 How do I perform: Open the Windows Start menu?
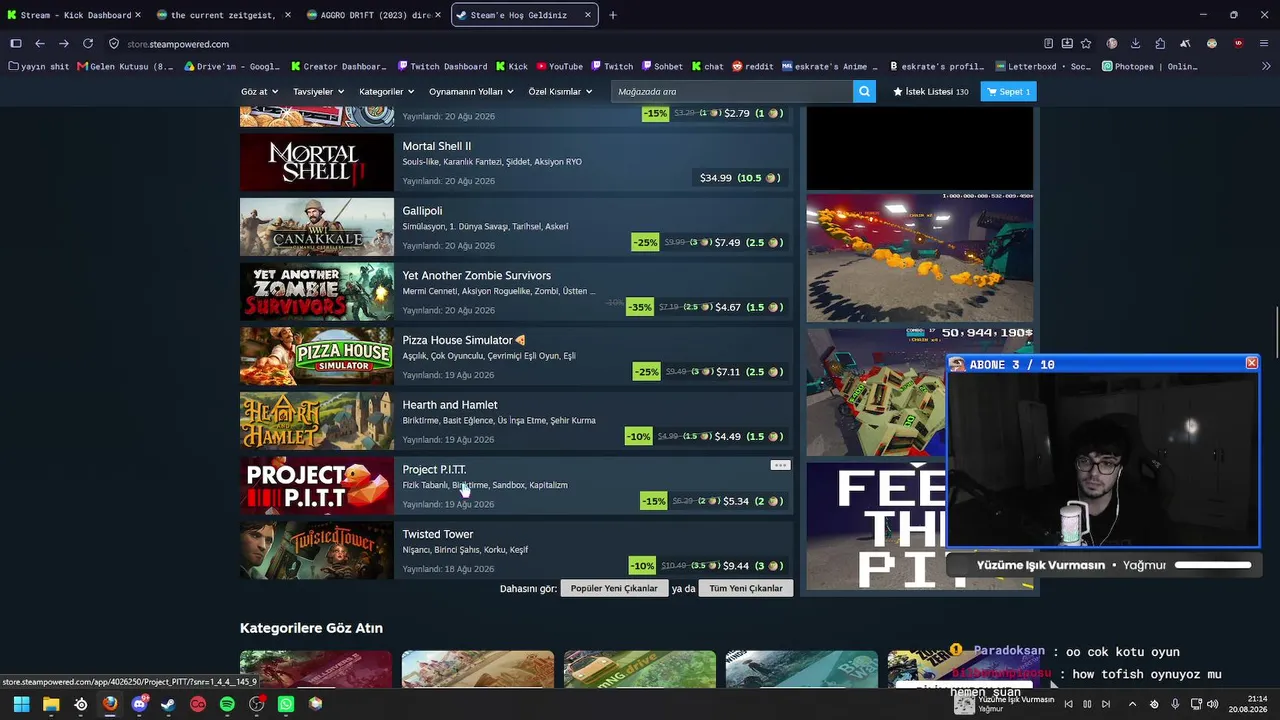click(x=21, y=704)
